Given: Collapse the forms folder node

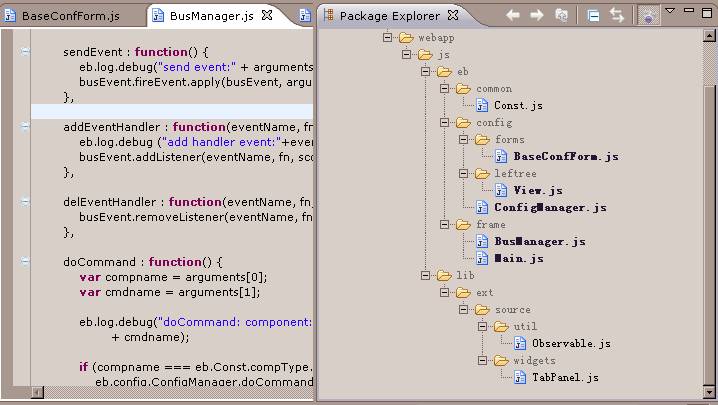Looking at the screenshot, I should (x=463, y=139).
